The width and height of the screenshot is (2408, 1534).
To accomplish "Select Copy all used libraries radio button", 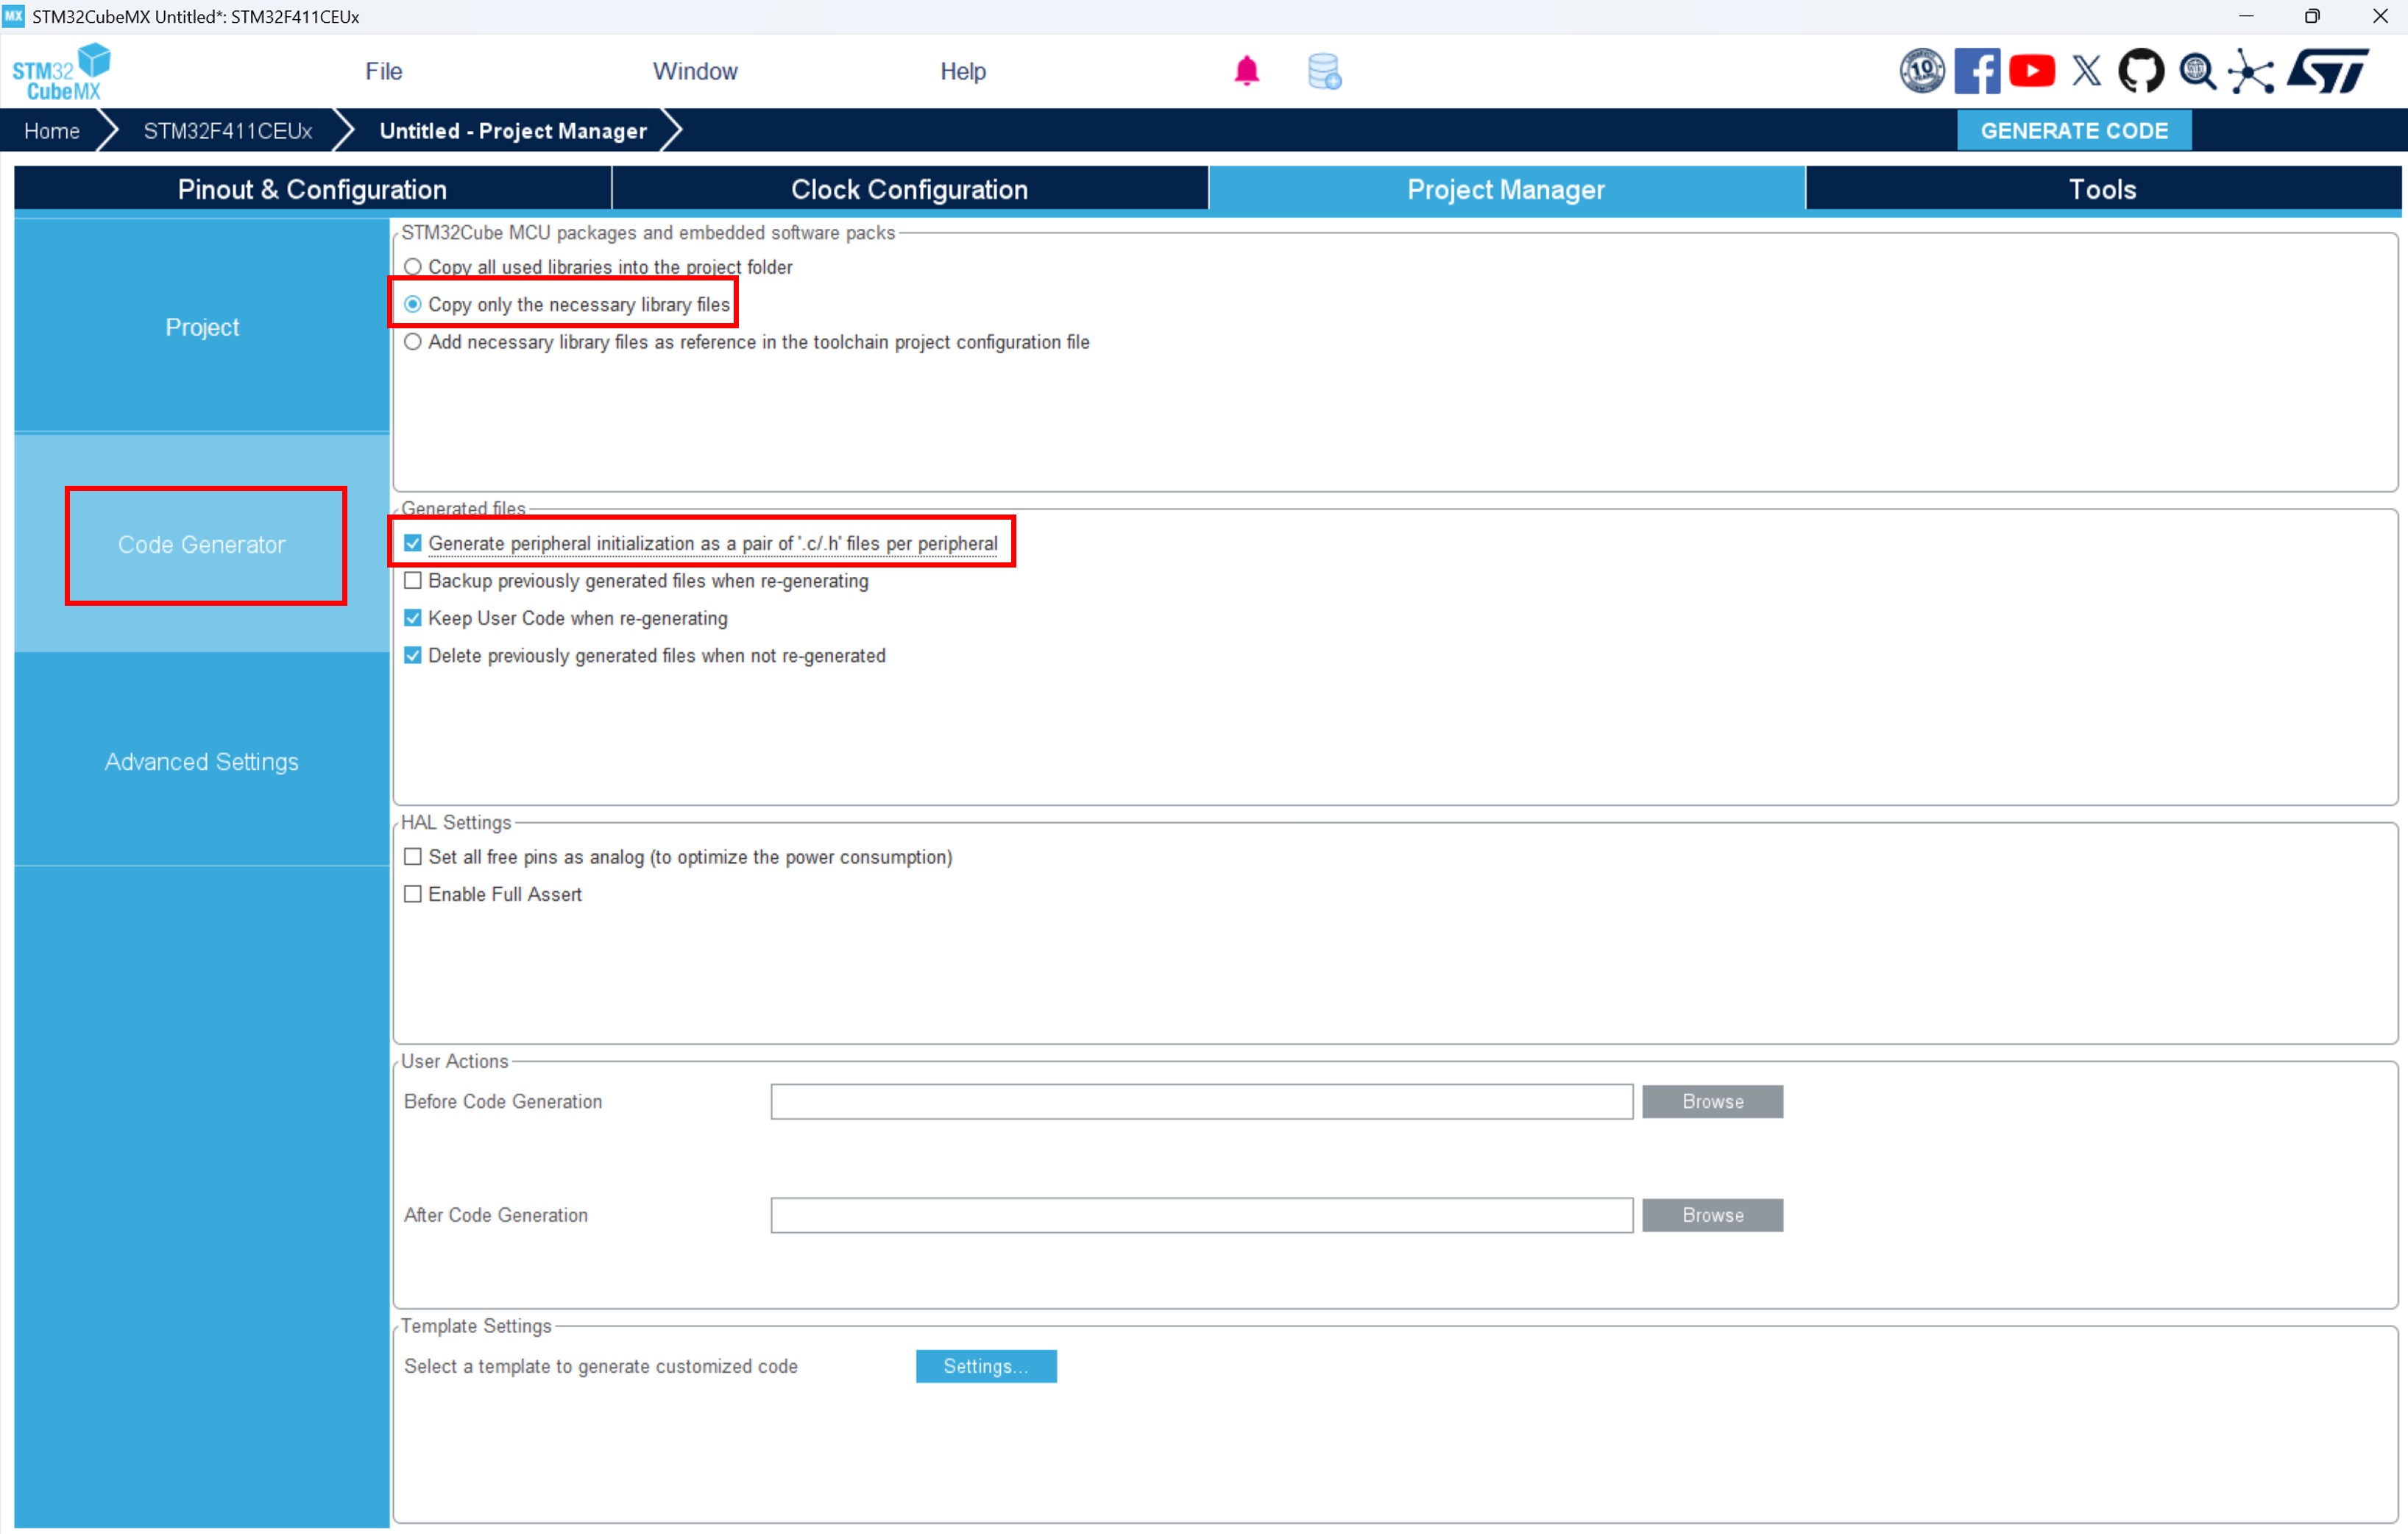I will (x=413, y=267).
